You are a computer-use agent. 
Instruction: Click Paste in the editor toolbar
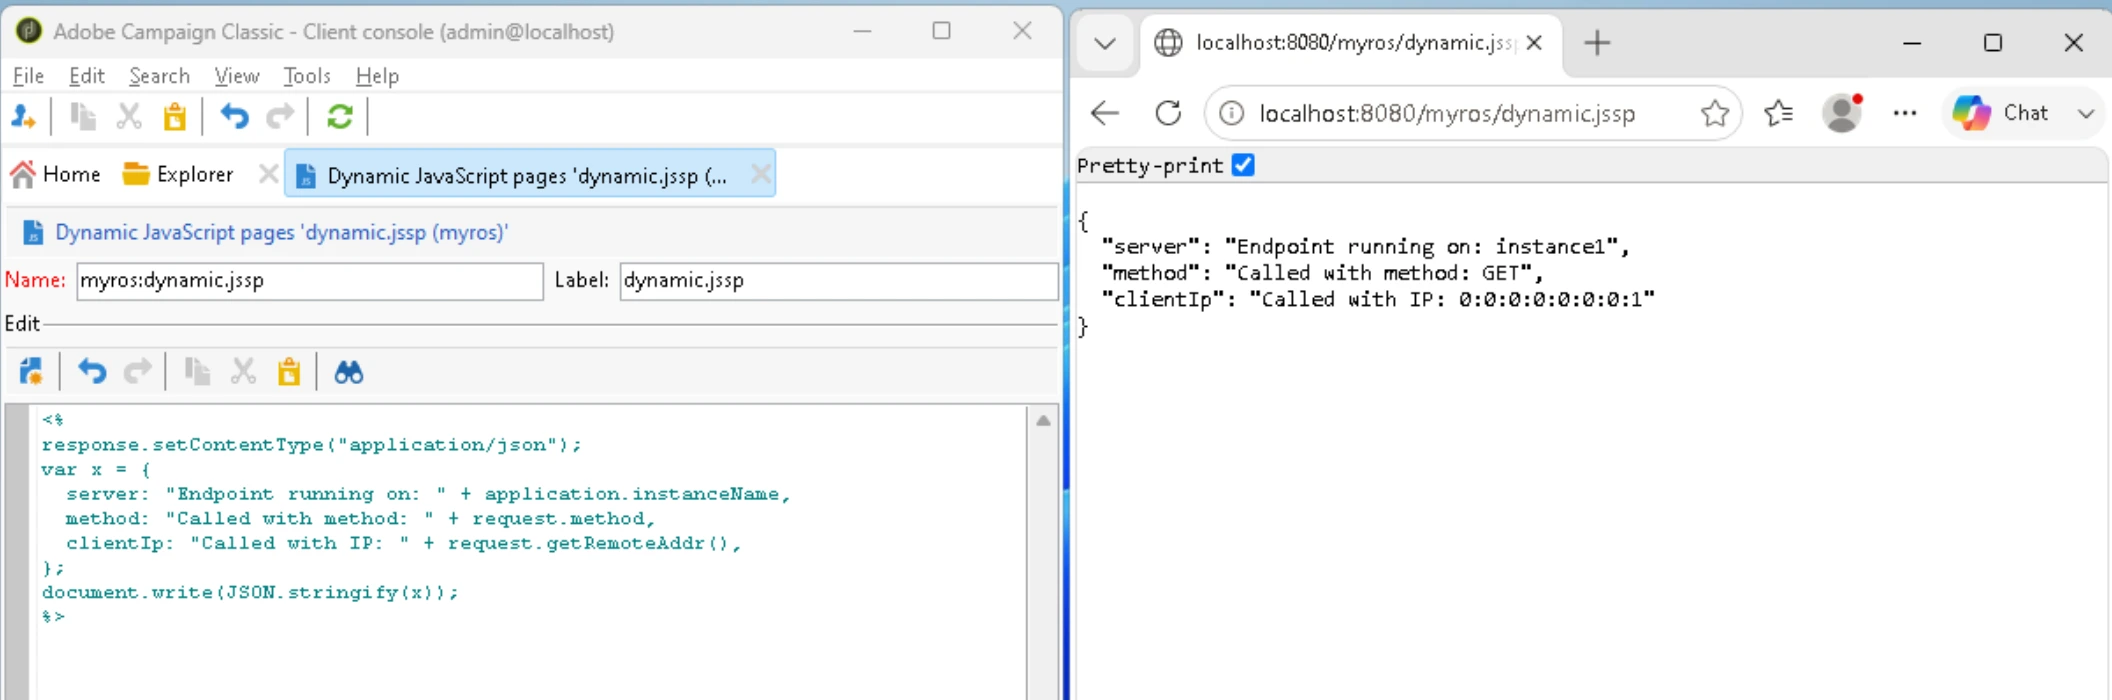tap(289, 372)
